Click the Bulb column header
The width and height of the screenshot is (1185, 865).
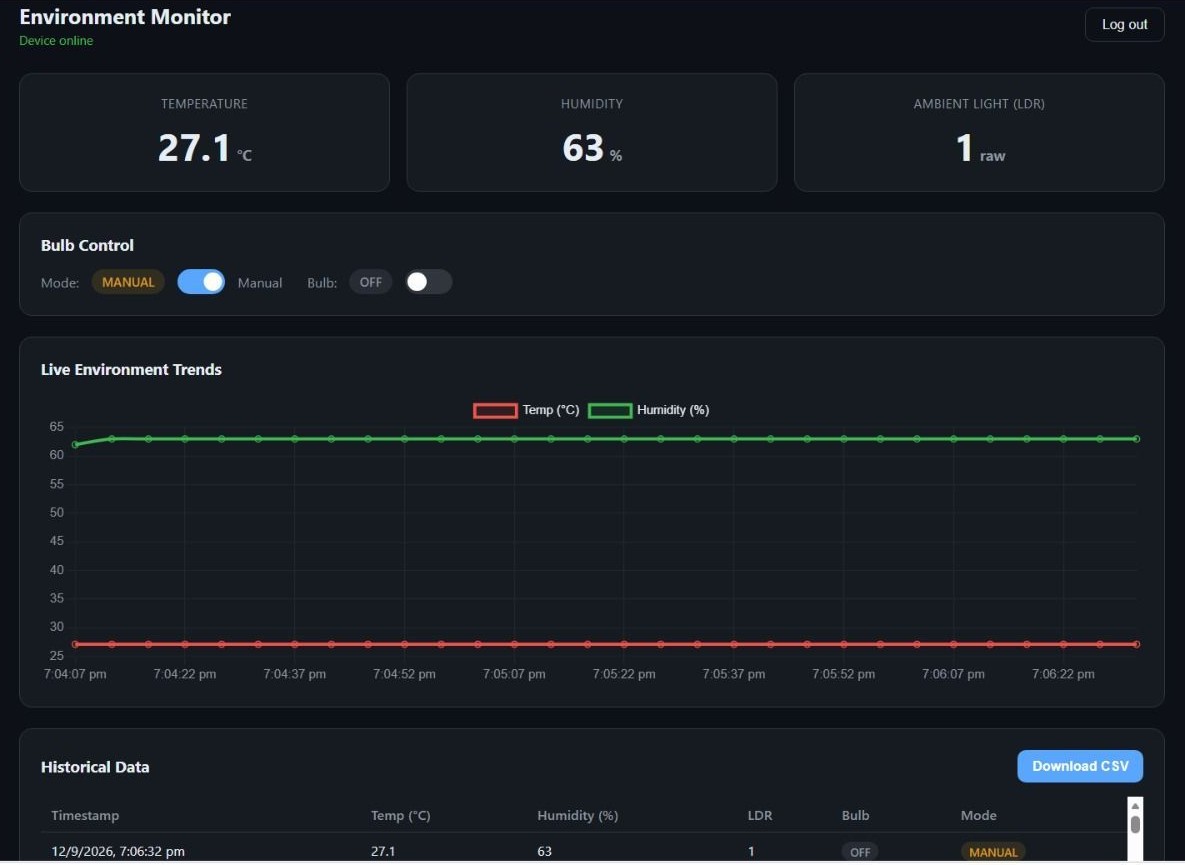(855, 815)
